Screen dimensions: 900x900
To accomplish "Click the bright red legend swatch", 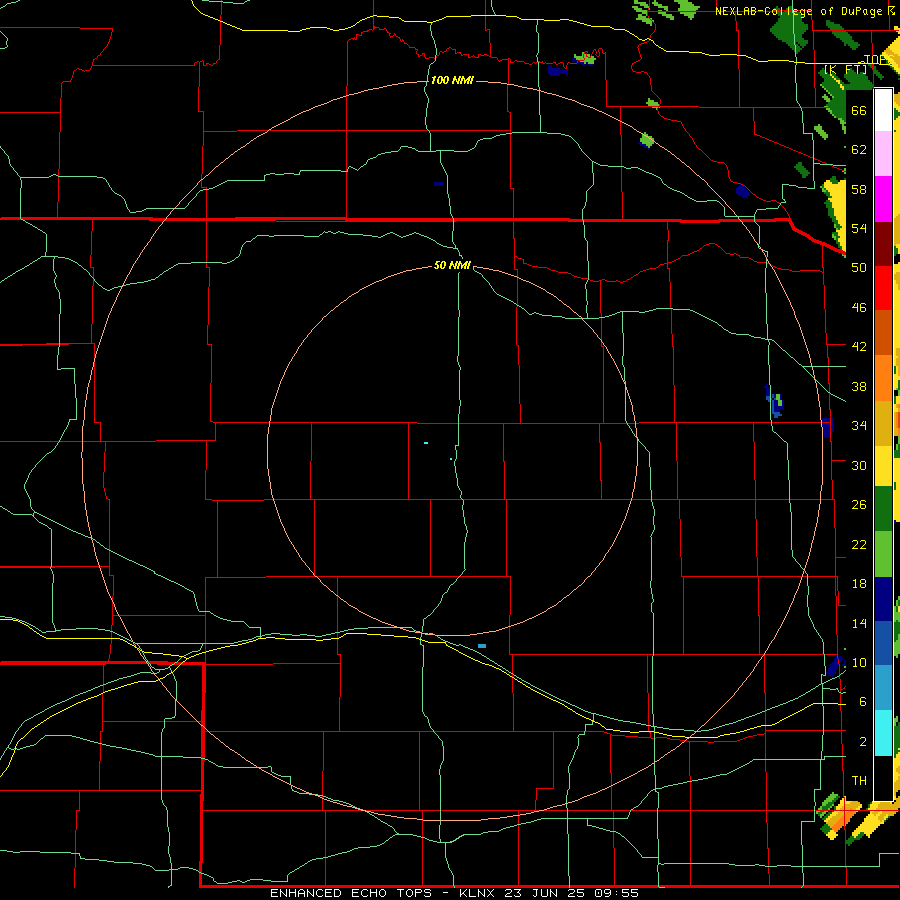I will click(883, 288).
